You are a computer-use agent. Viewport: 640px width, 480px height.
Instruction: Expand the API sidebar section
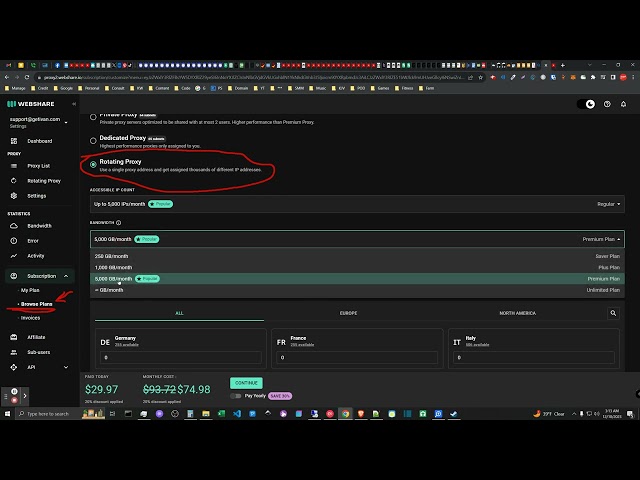[x=66, y=367]
